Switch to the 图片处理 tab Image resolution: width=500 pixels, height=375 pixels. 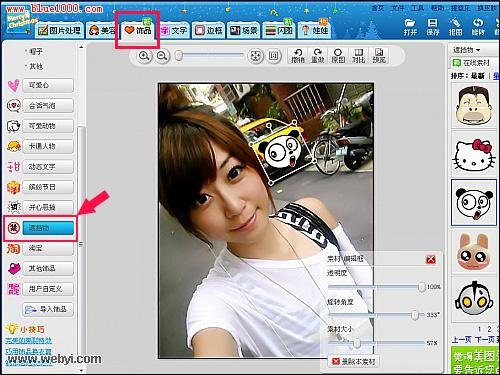pyautogui.click(x=59, y=31)
